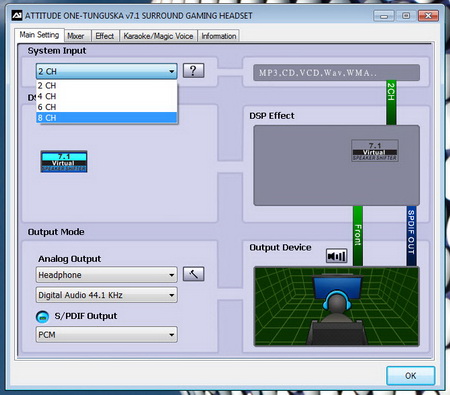Go to Karaoke/Magic Voice tab
This screenshot has width=450, height=395.
[158, 36]
